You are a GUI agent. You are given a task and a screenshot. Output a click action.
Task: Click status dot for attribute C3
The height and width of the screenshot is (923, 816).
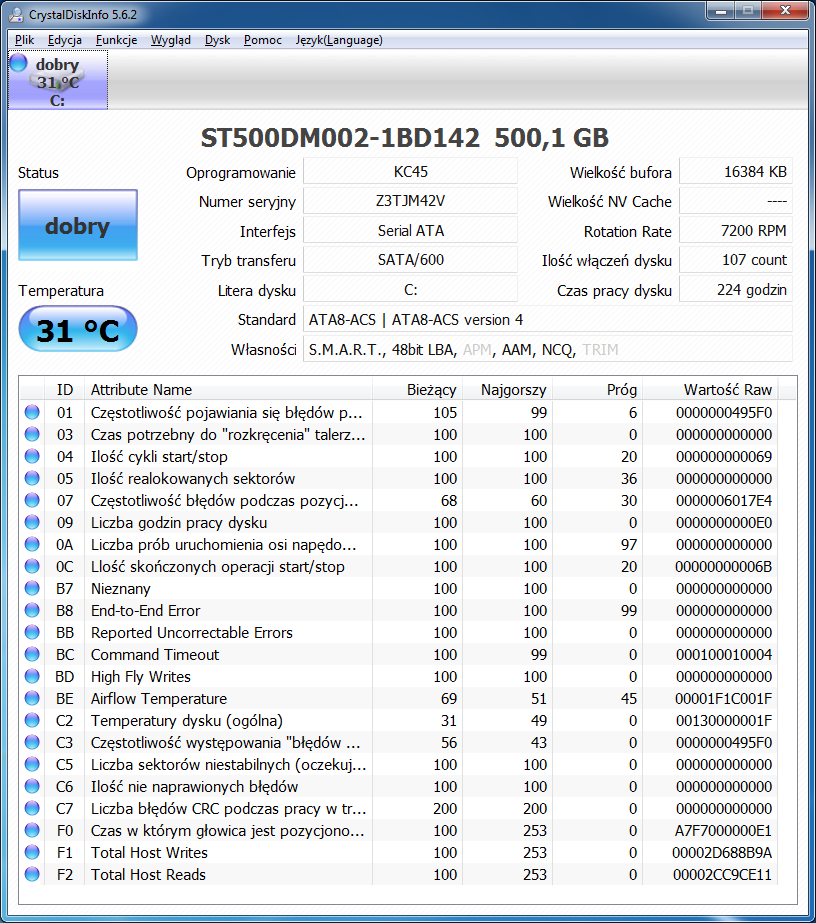[32, 742]
